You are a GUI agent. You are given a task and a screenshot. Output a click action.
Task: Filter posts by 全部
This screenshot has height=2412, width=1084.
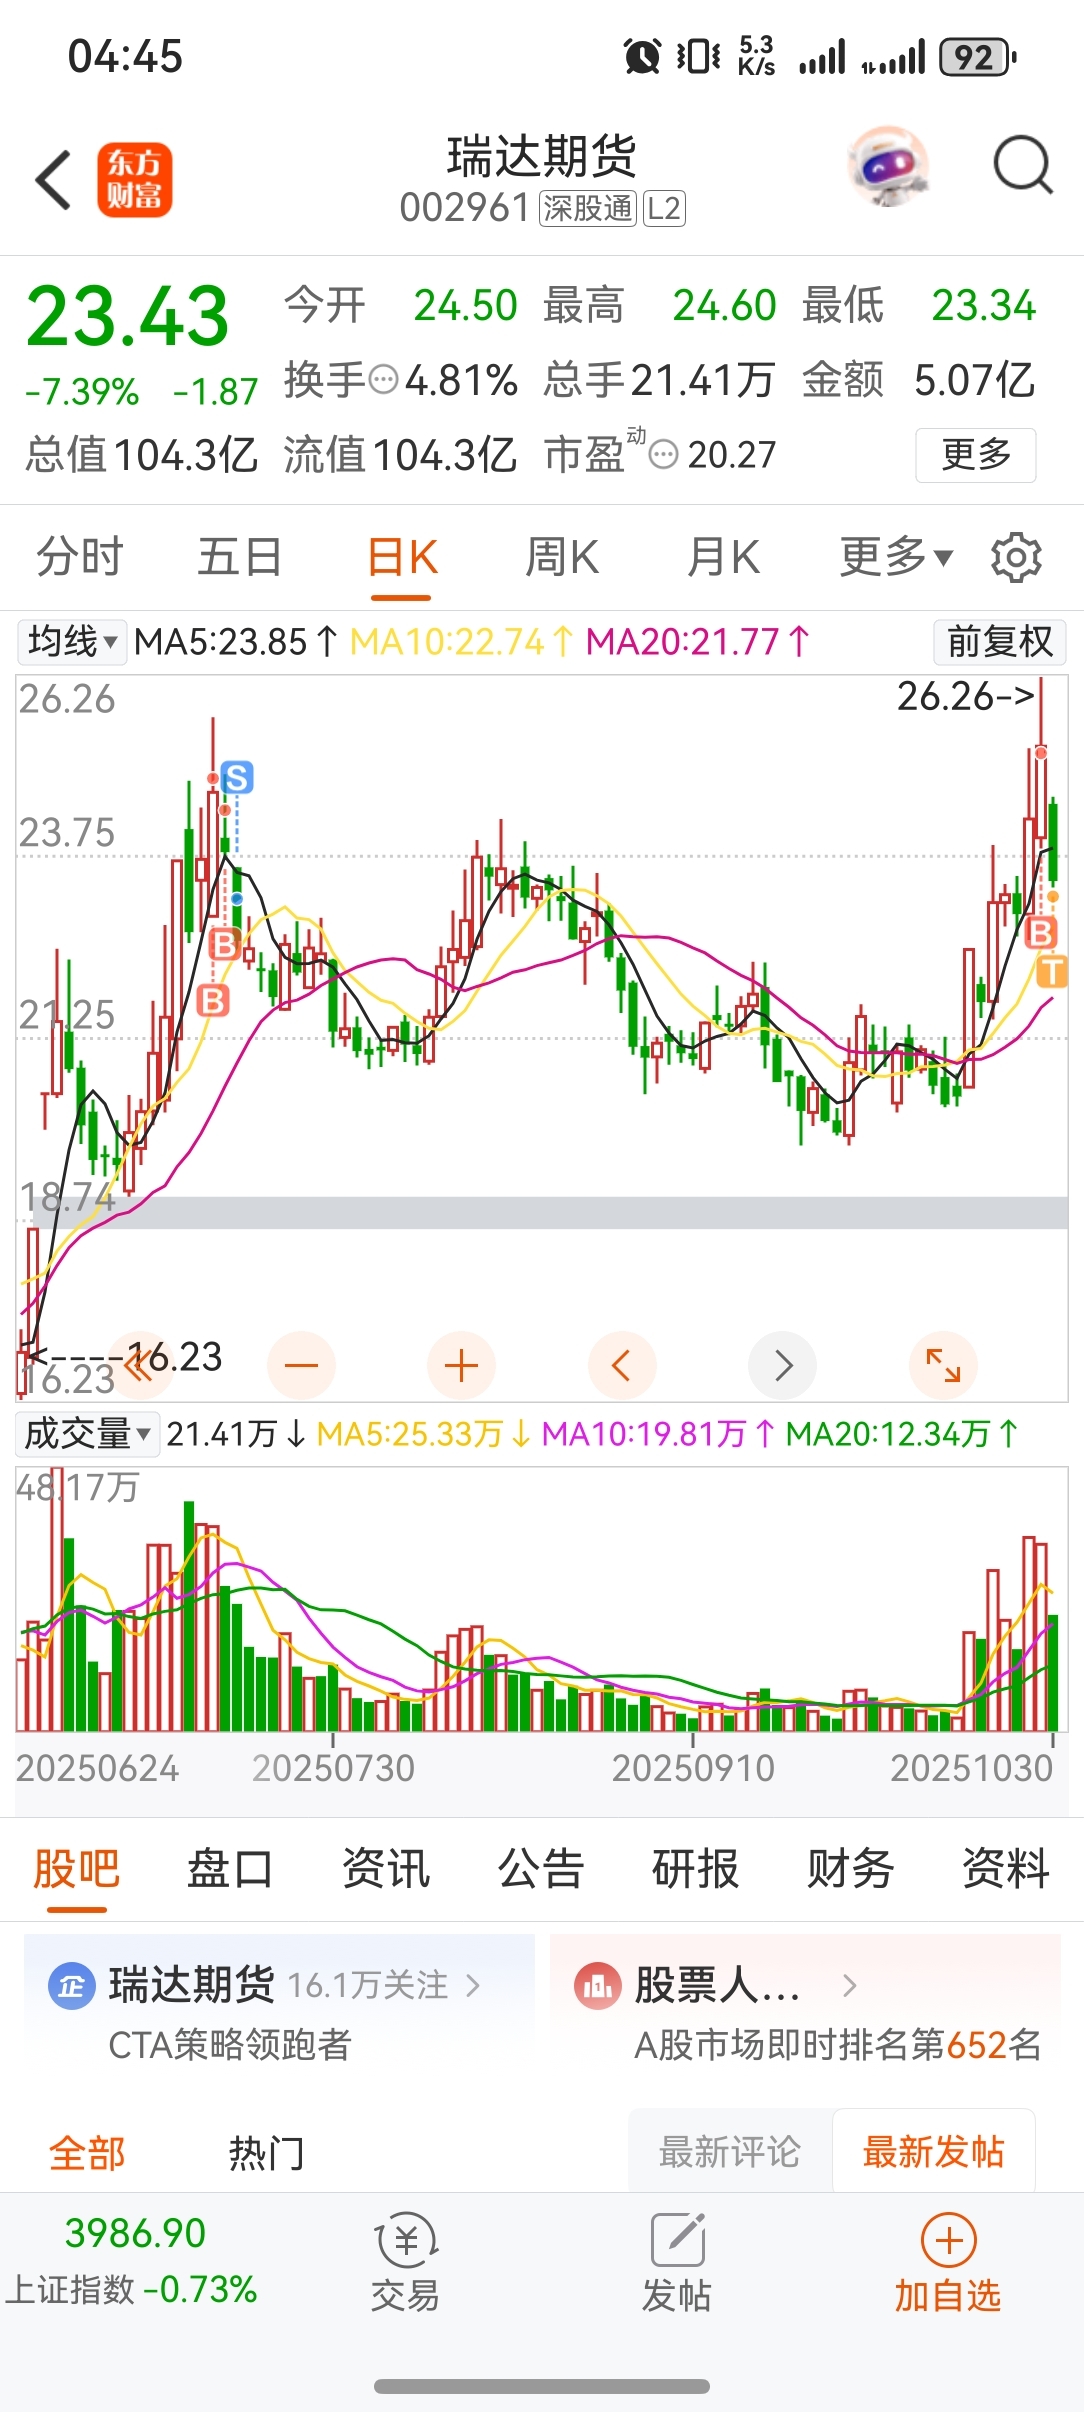[87, 2153]
